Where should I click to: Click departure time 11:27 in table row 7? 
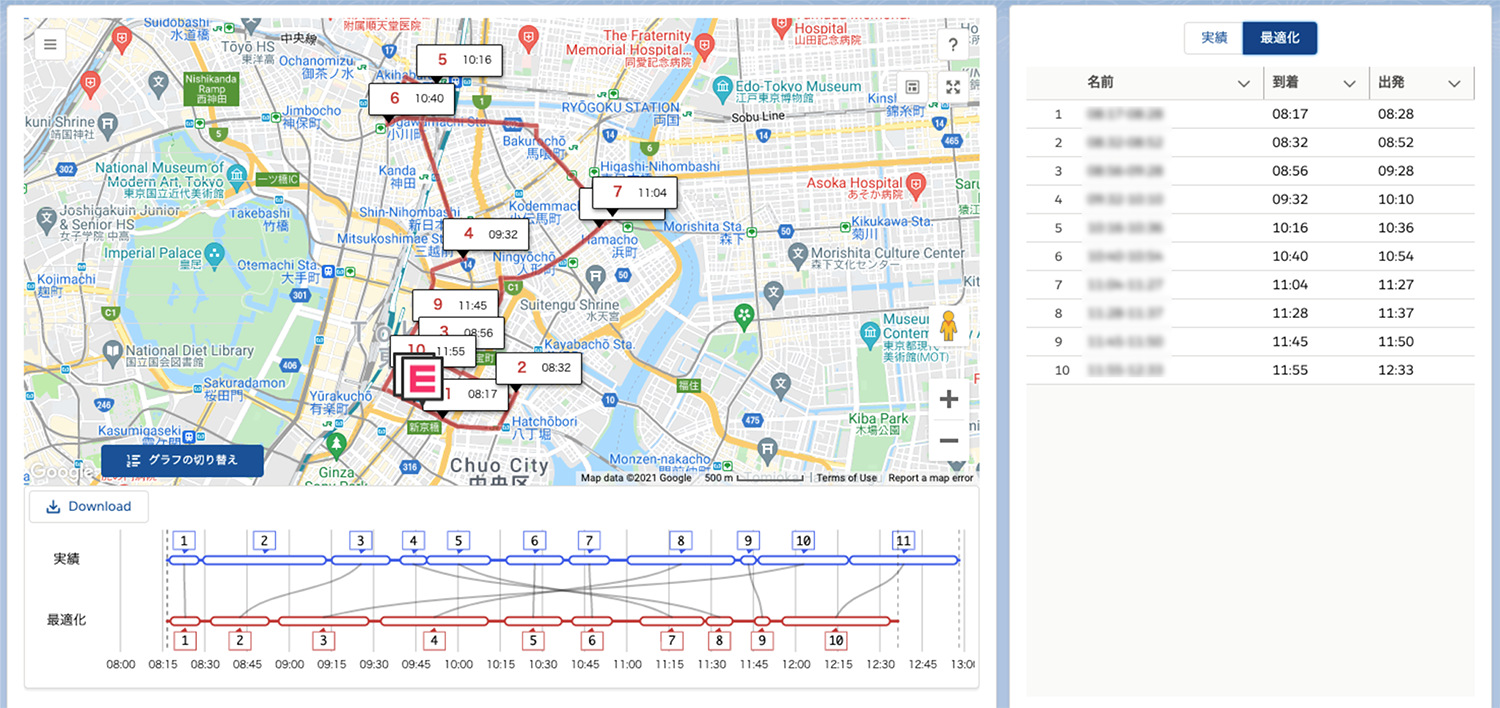(1396, 285)
